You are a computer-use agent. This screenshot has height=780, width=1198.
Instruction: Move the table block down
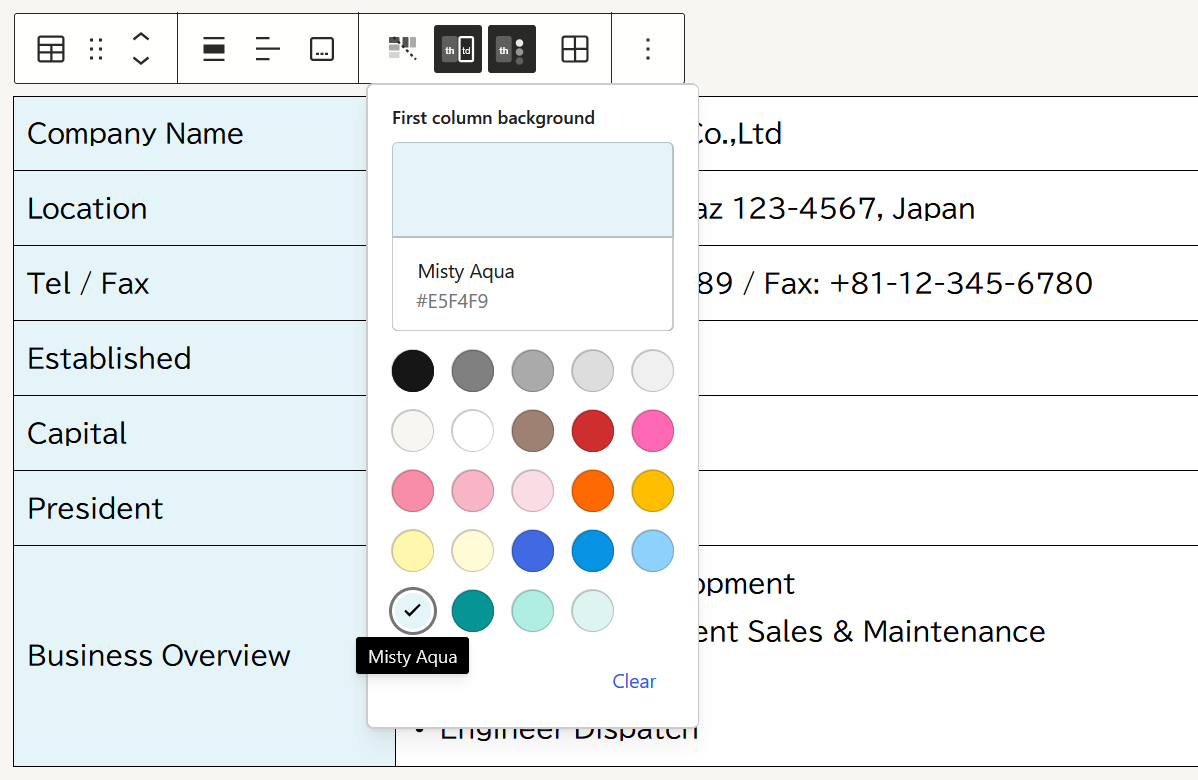(141, 60)
